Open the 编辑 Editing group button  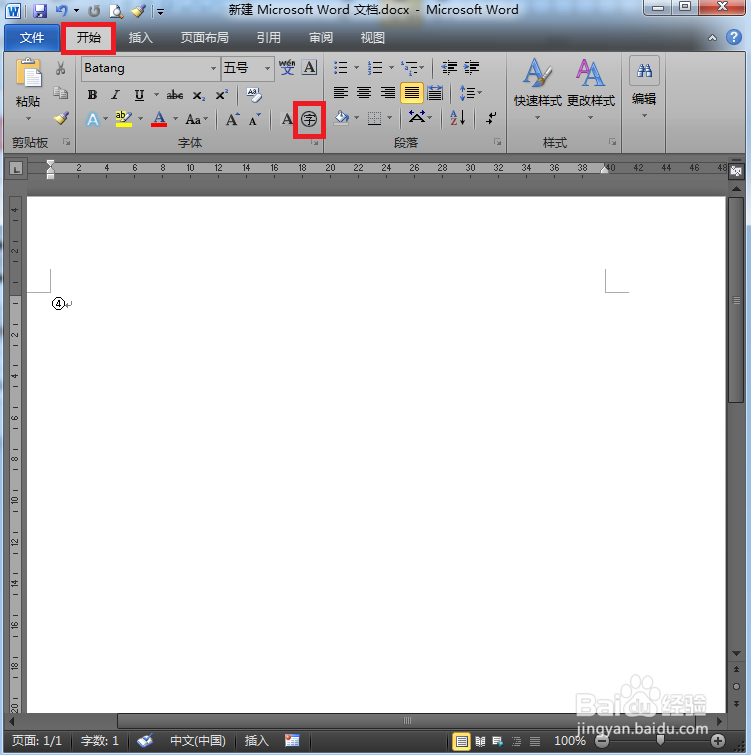[644, 88]
